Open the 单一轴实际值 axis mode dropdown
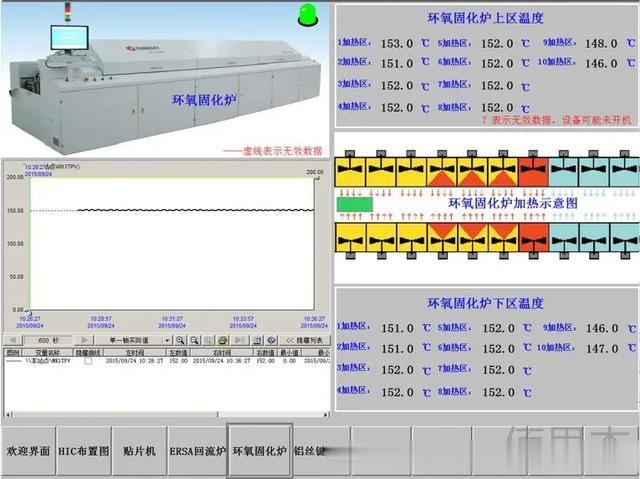Viewport: 640px width, 479px height. 133,340
